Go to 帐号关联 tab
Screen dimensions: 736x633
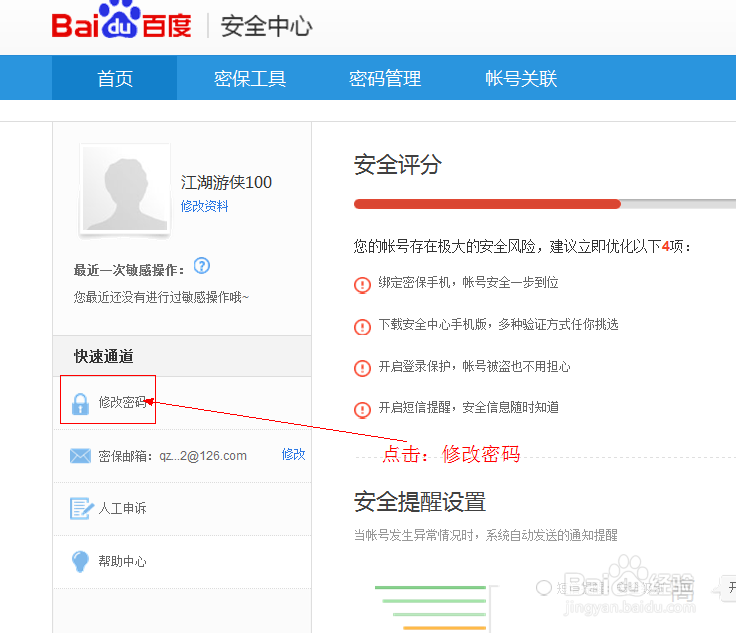[521, 78]
